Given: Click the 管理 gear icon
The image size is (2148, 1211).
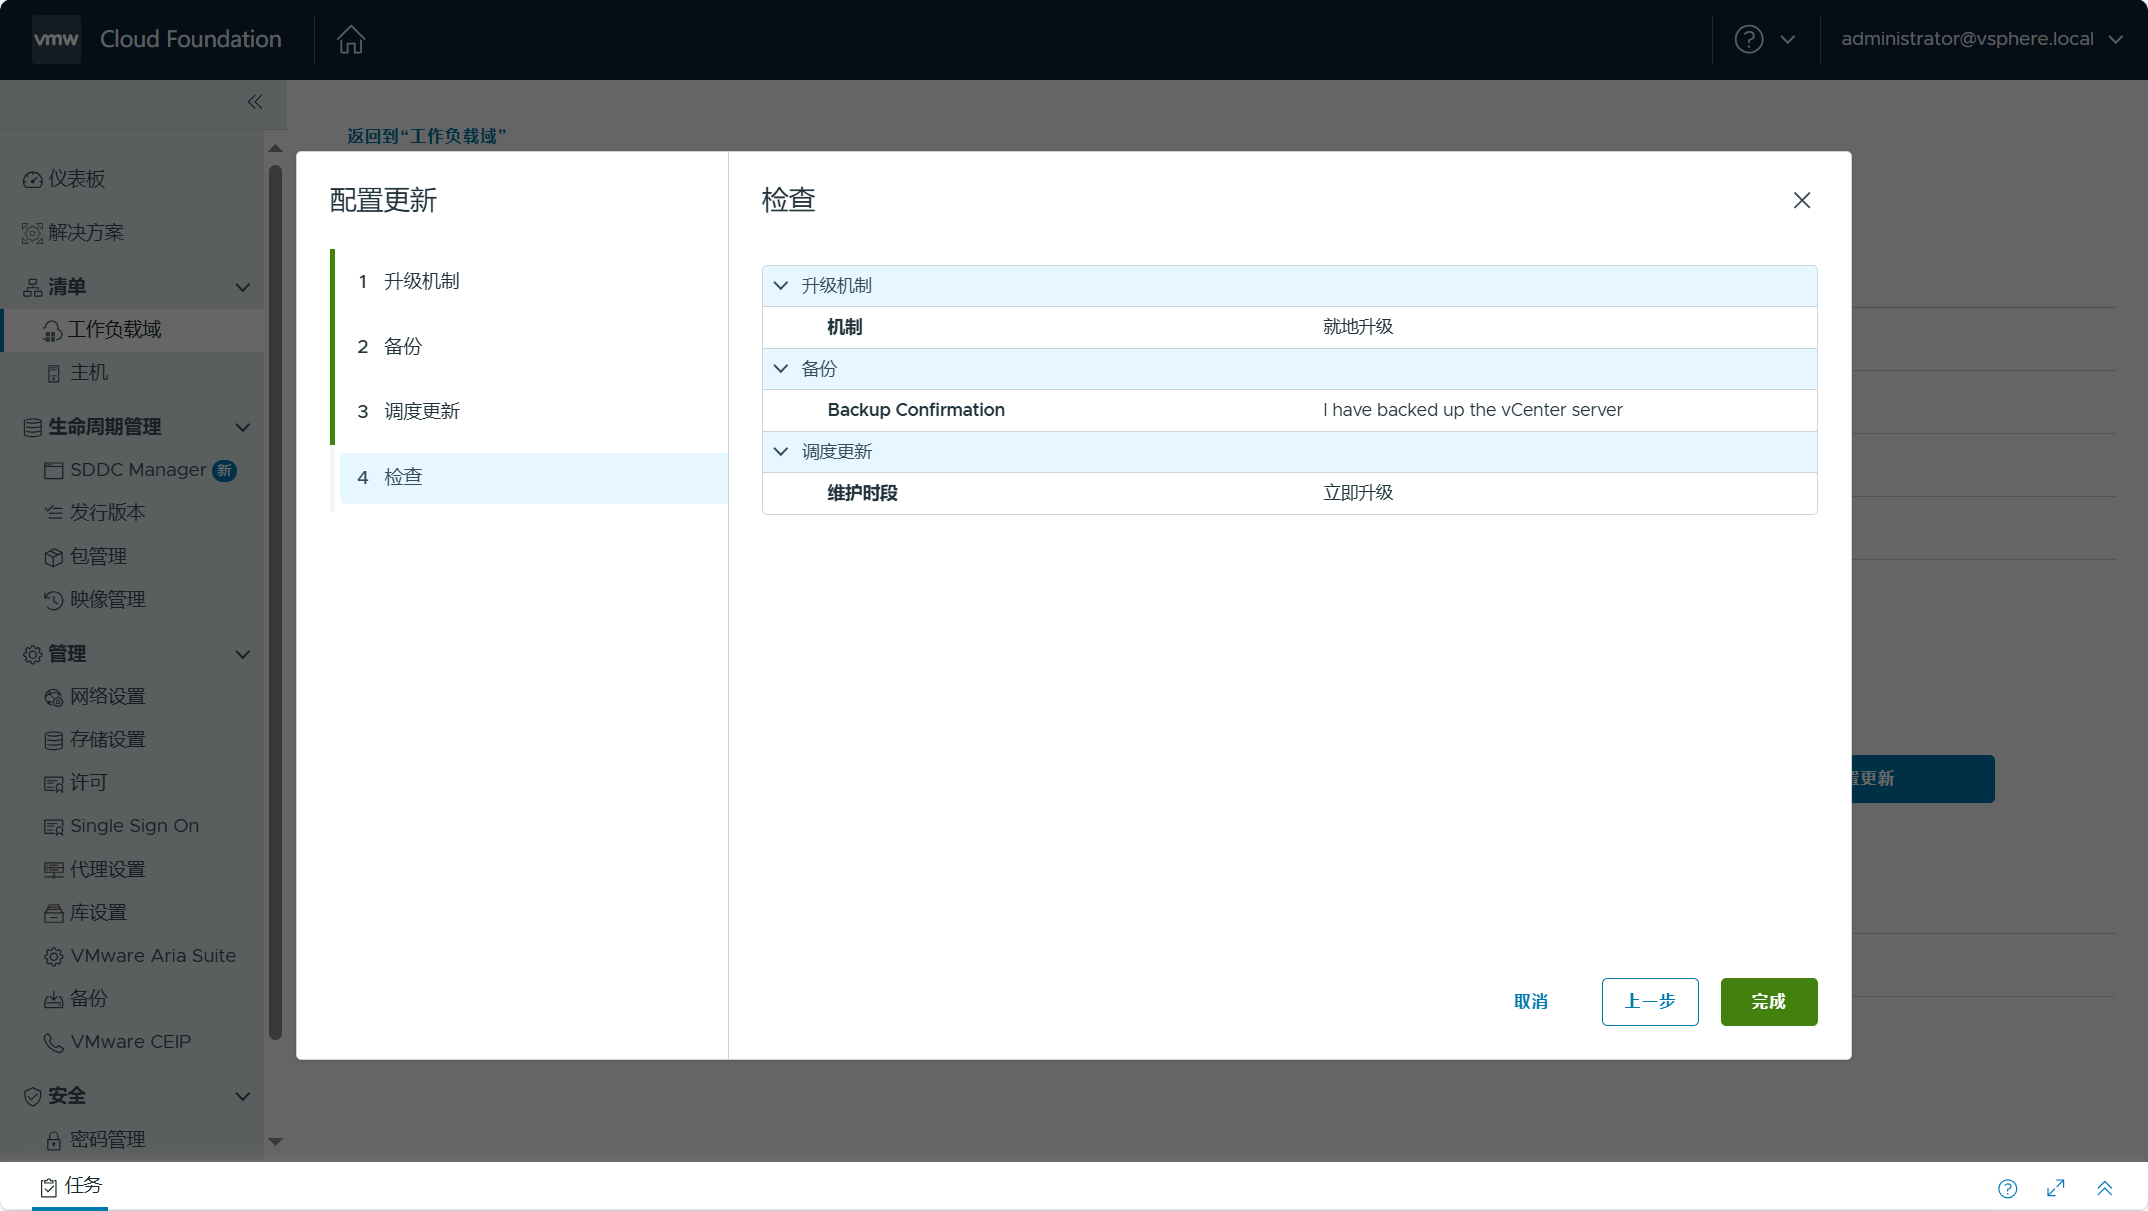Looking at the screenshot, I should click(x=32, y=655).
